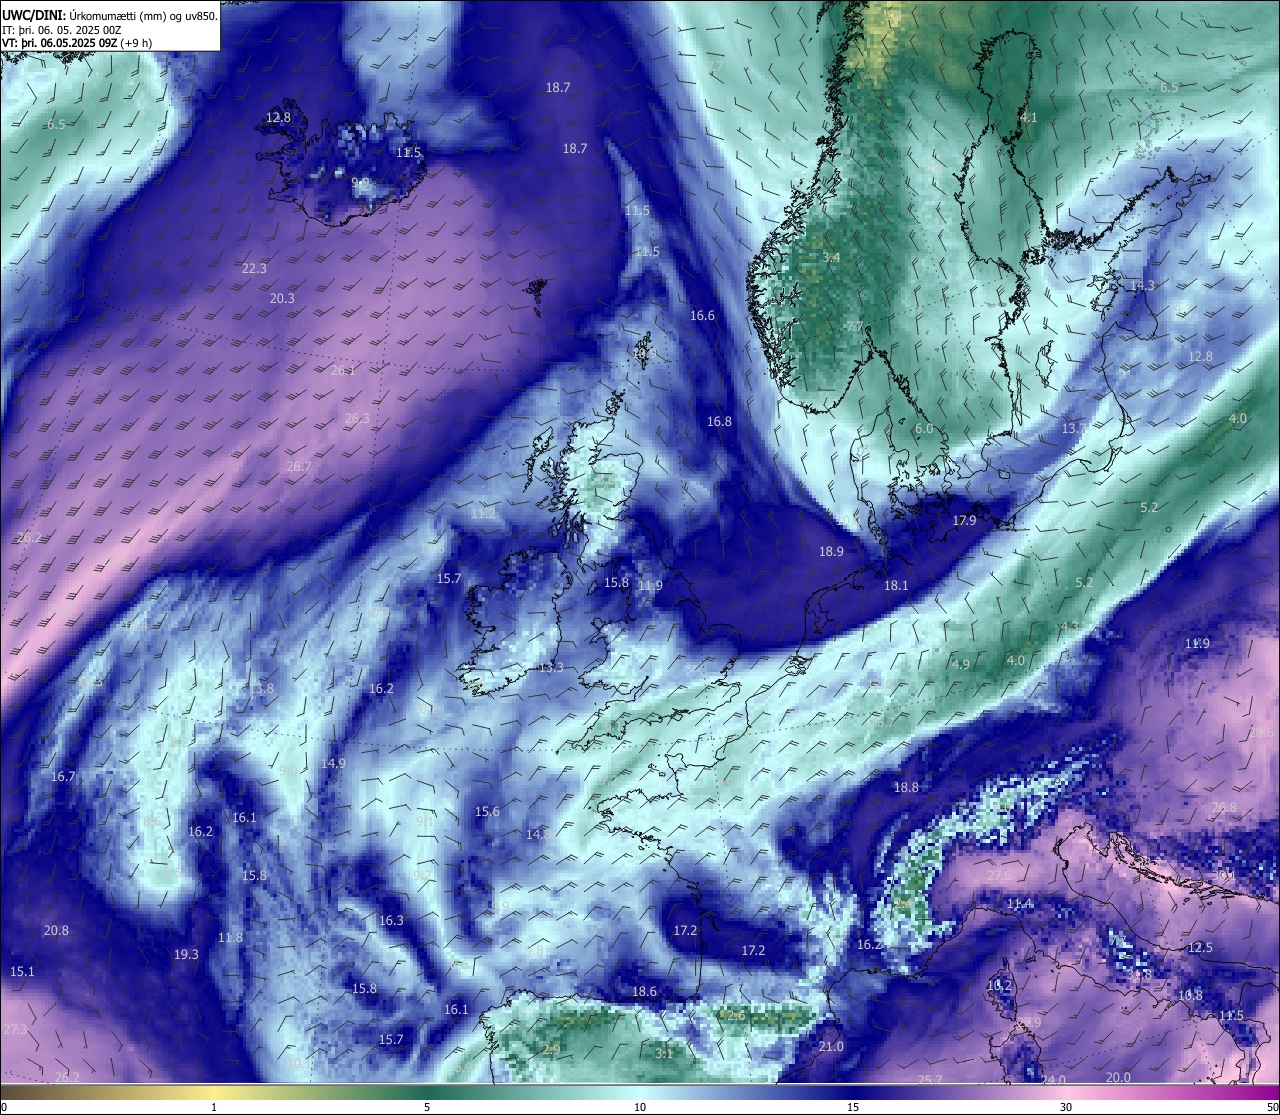This screenshot has width=1280, height=1115.
Task: Click the 17.9 value over the Baltic
Action: (x=964, y=520)
